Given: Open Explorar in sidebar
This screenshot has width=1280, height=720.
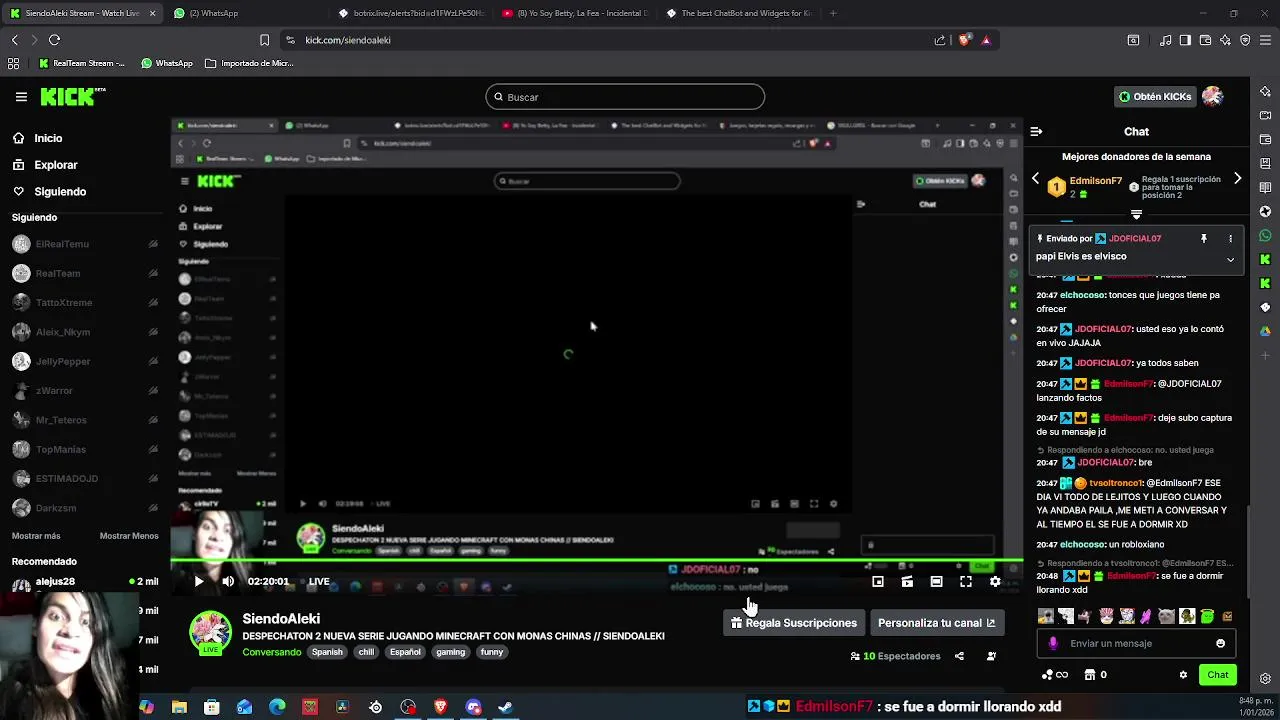Looking at the screenshot, I should click(44, 165).
